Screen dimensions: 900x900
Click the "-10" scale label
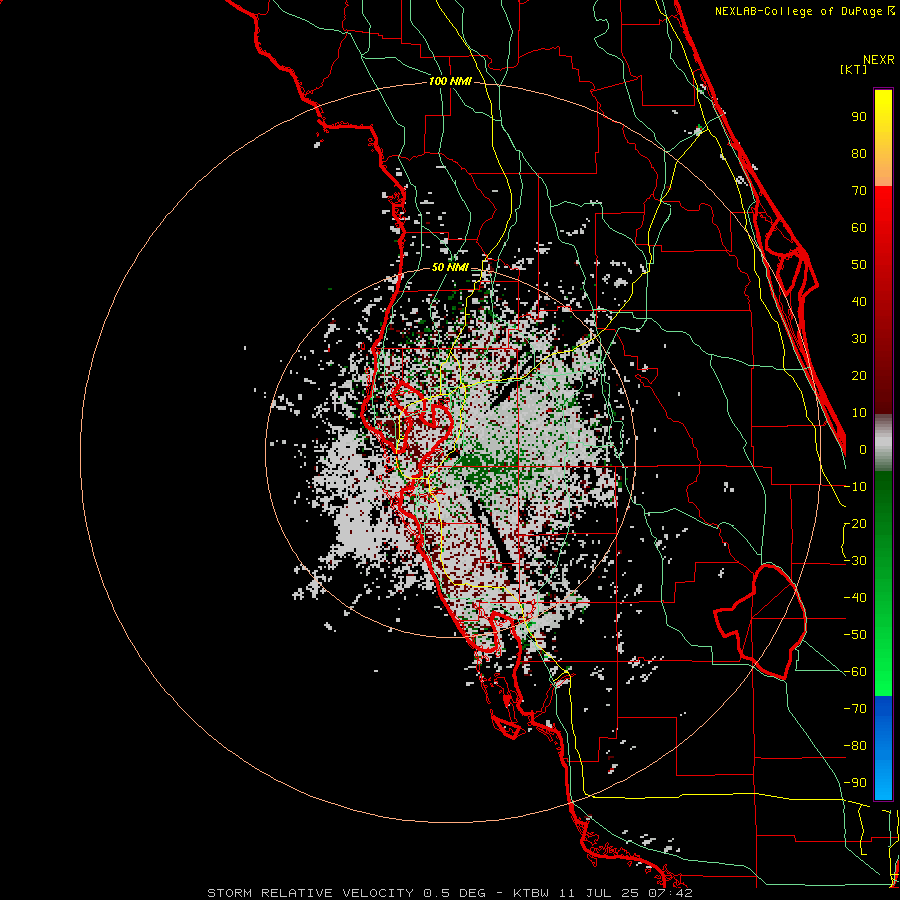855,487
